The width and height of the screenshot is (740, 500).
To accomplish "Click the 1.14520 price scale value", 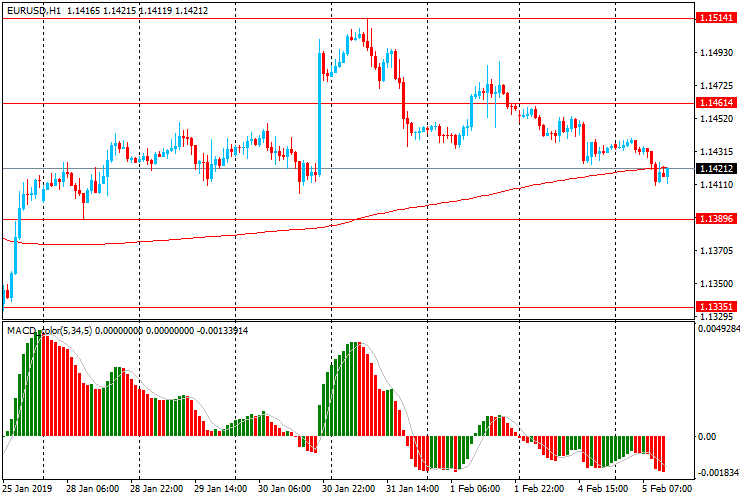I will tap(716, 119).
